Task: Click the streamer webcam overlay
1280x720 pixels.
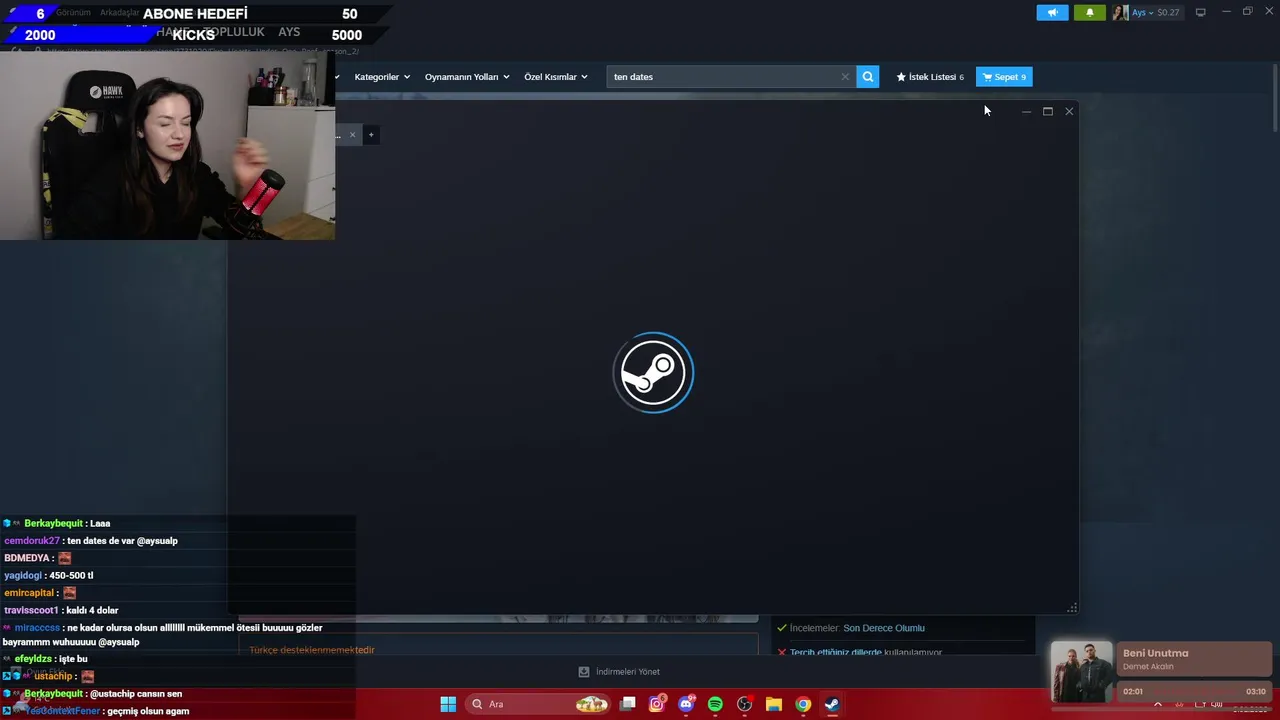Action: click(168, 146)
